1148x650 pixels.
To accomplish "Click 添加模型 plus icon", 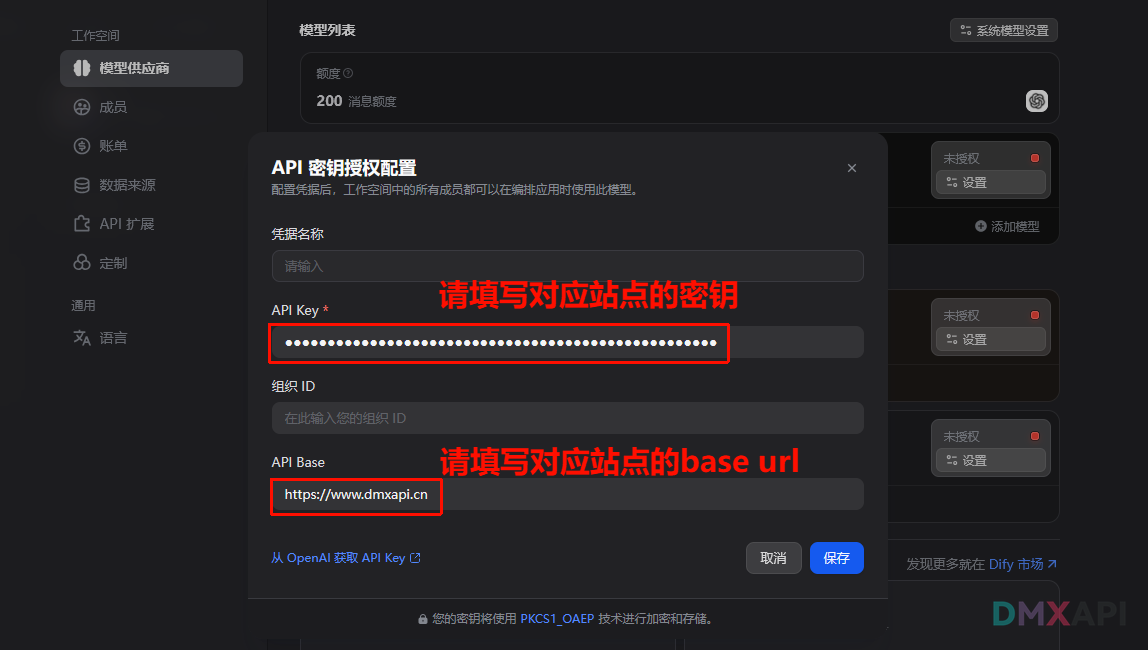I will [980, 226].
